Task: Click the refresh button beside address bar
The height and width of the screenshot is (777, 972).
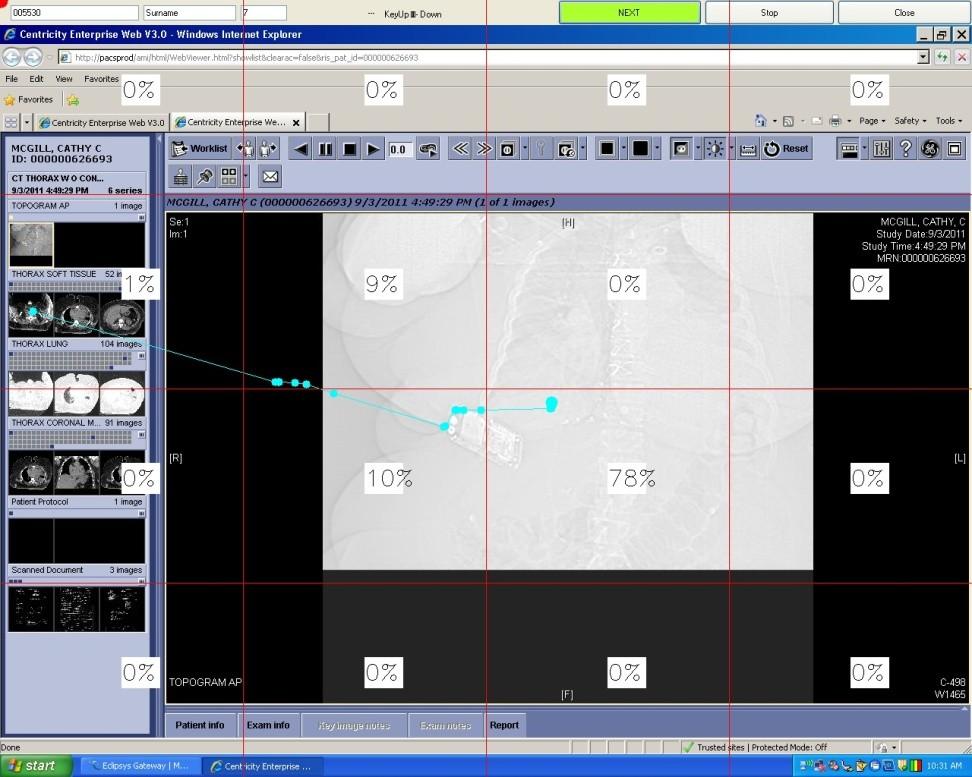Action: (942, 57)
